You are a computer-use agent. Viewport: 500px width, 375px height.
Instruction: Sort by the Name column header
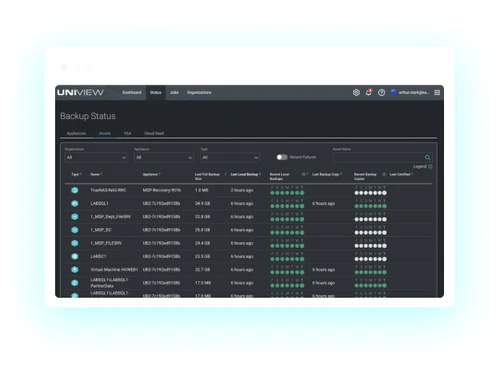[96, 174]
